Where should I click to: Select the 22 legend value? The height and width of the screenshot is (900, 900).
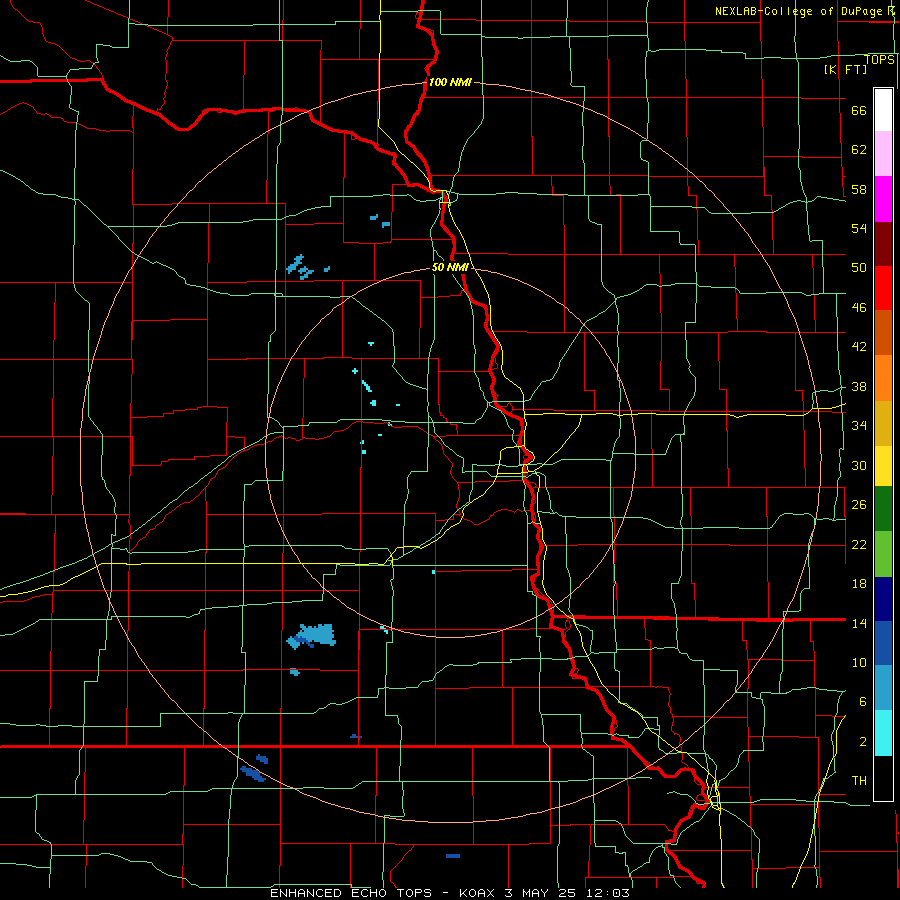pyautogui.click(x=859, y=544)
